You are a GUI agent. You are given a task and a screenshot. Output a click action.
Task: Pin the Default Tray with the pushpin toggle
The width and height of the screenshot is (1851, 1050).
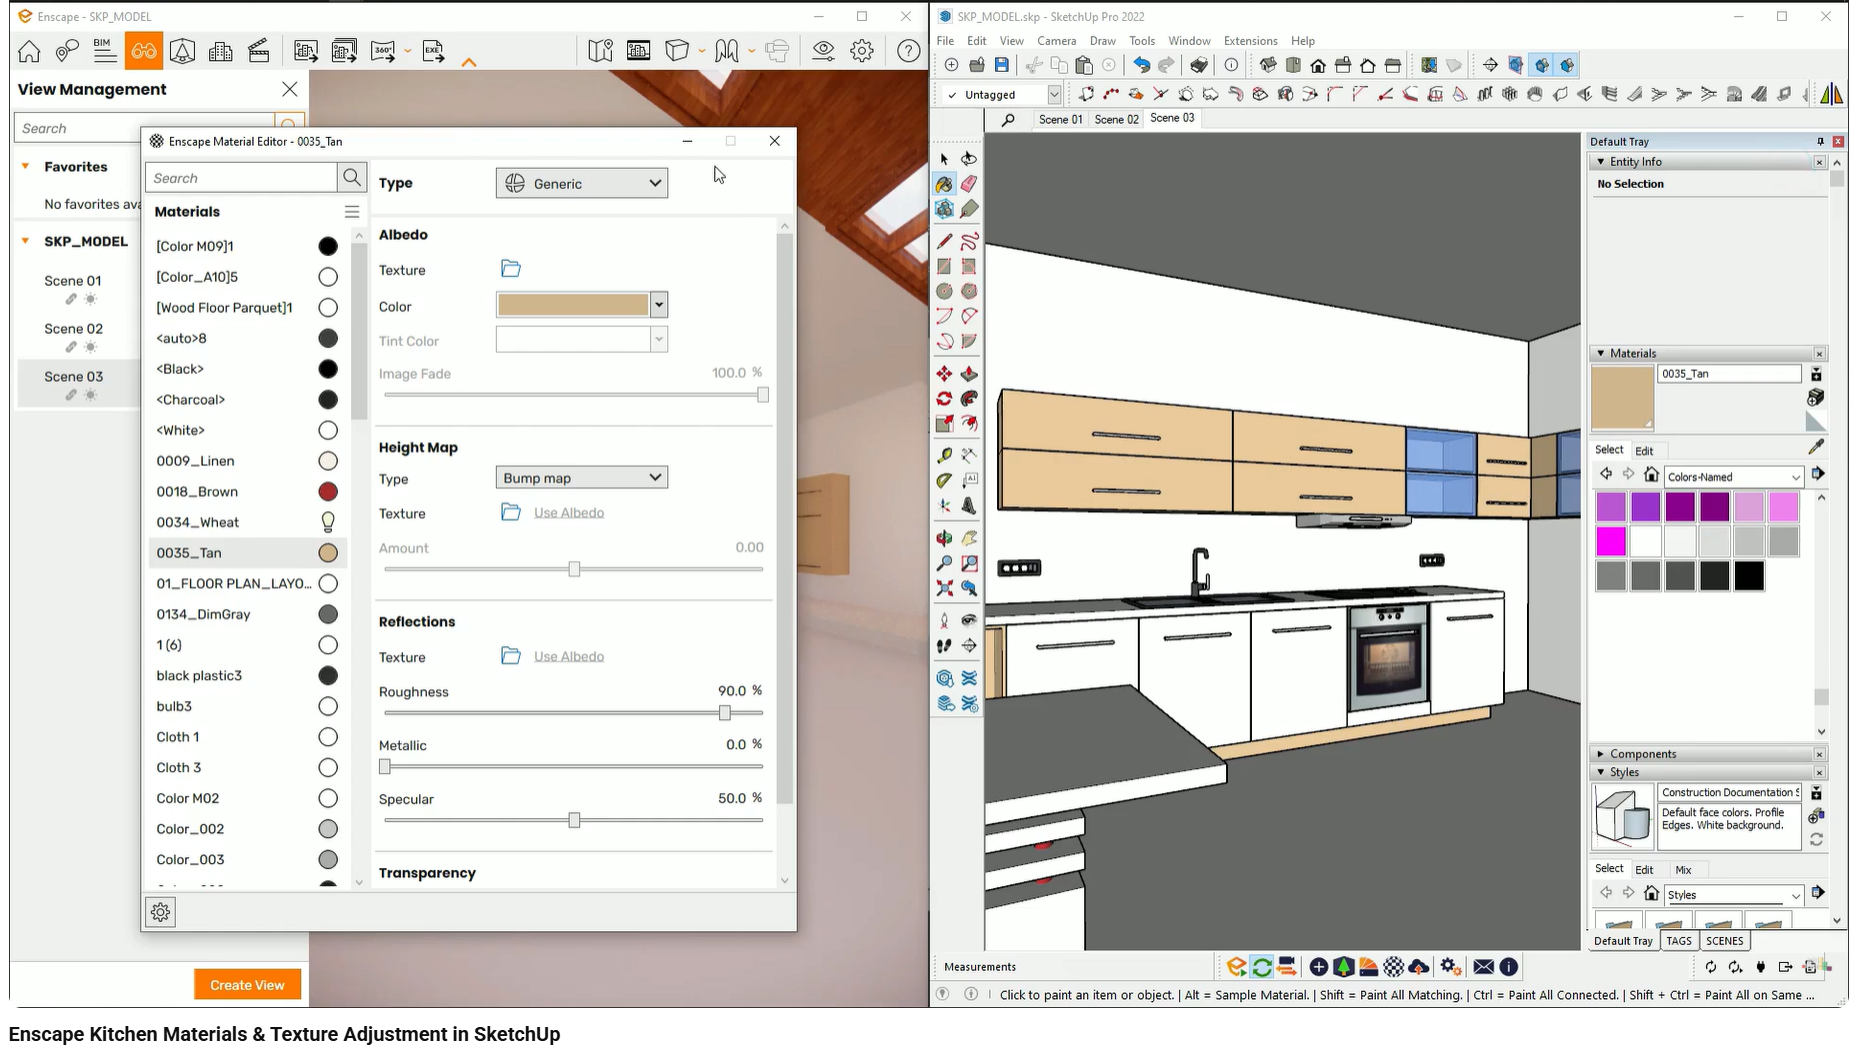1821,141
